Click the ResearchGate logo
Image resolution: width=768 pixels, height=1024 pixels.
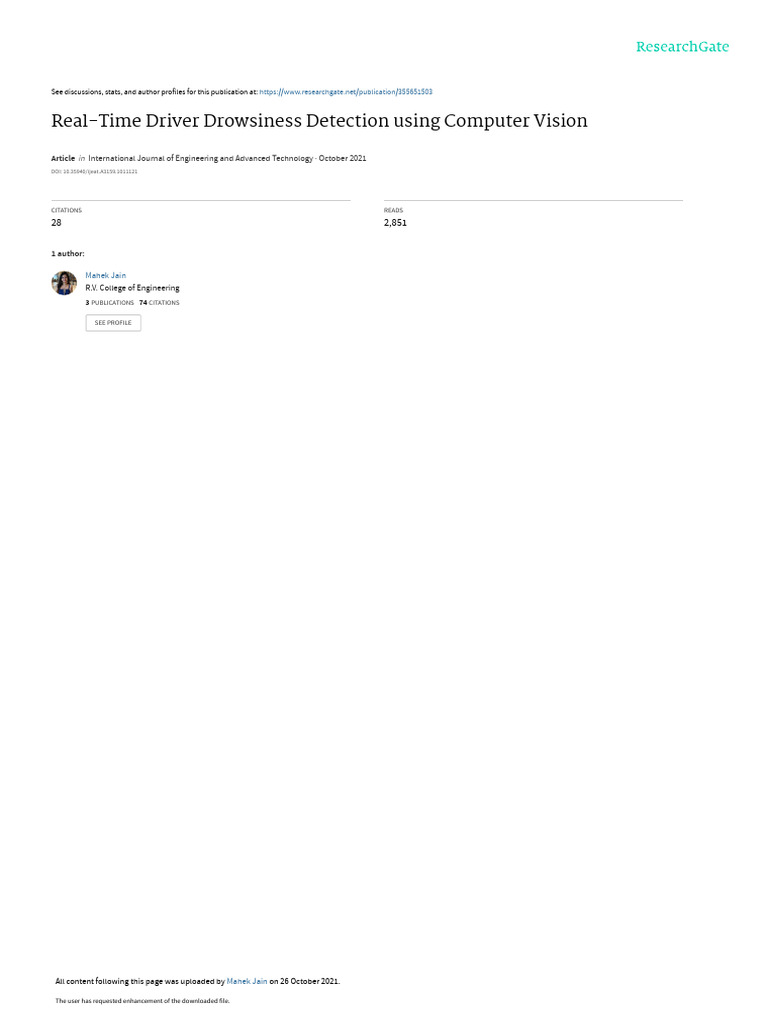coord(682,47)
